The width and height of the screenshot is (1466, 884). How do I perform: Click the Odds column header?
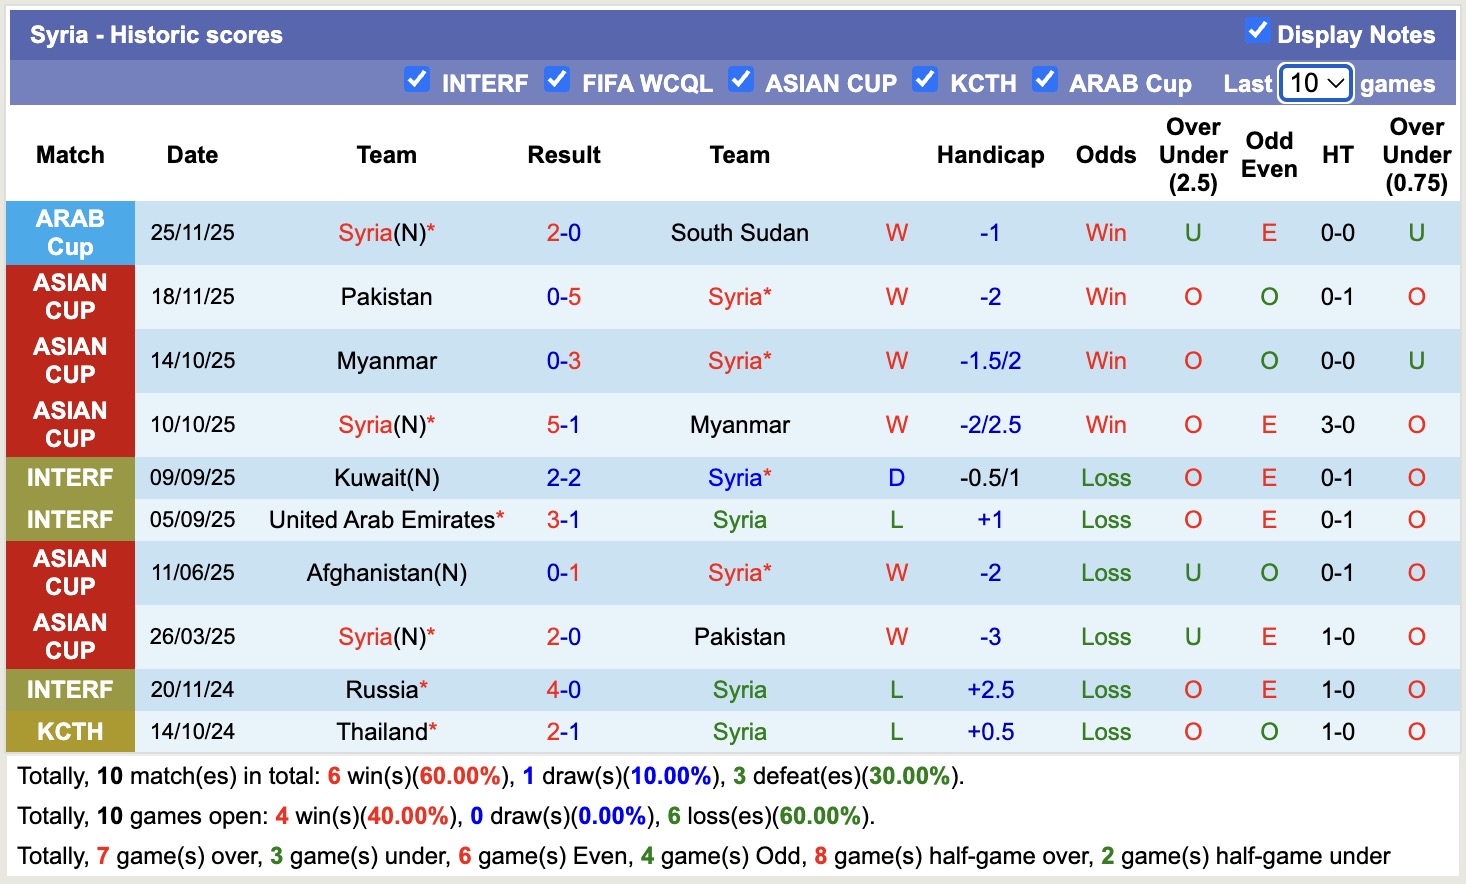click(1105, 155)
